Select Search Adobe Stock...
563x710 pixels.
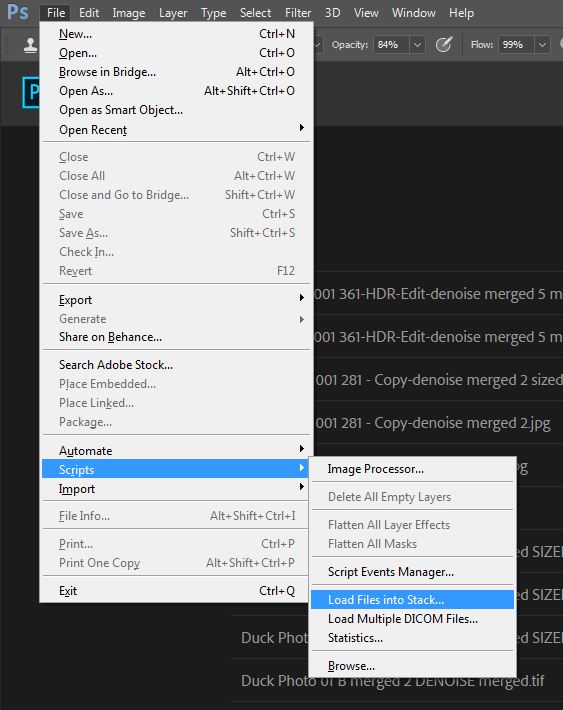click(177, 365)
